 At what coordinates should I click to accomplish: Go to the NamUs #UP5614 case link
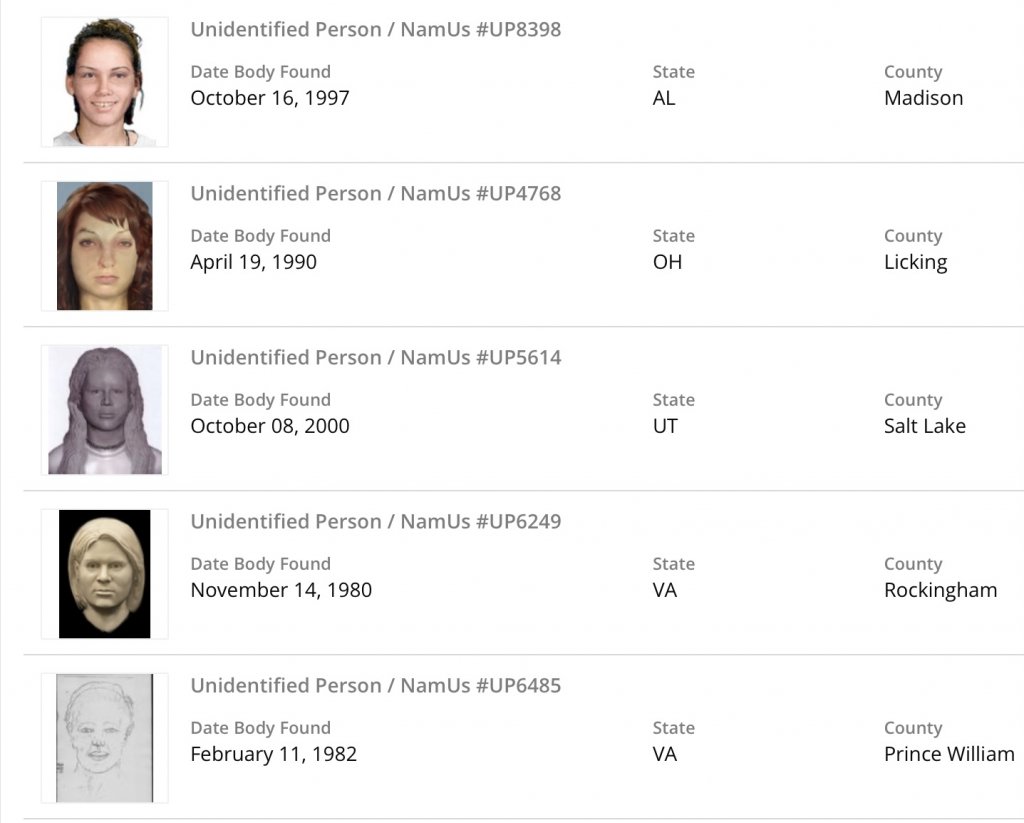click(375, 357)
